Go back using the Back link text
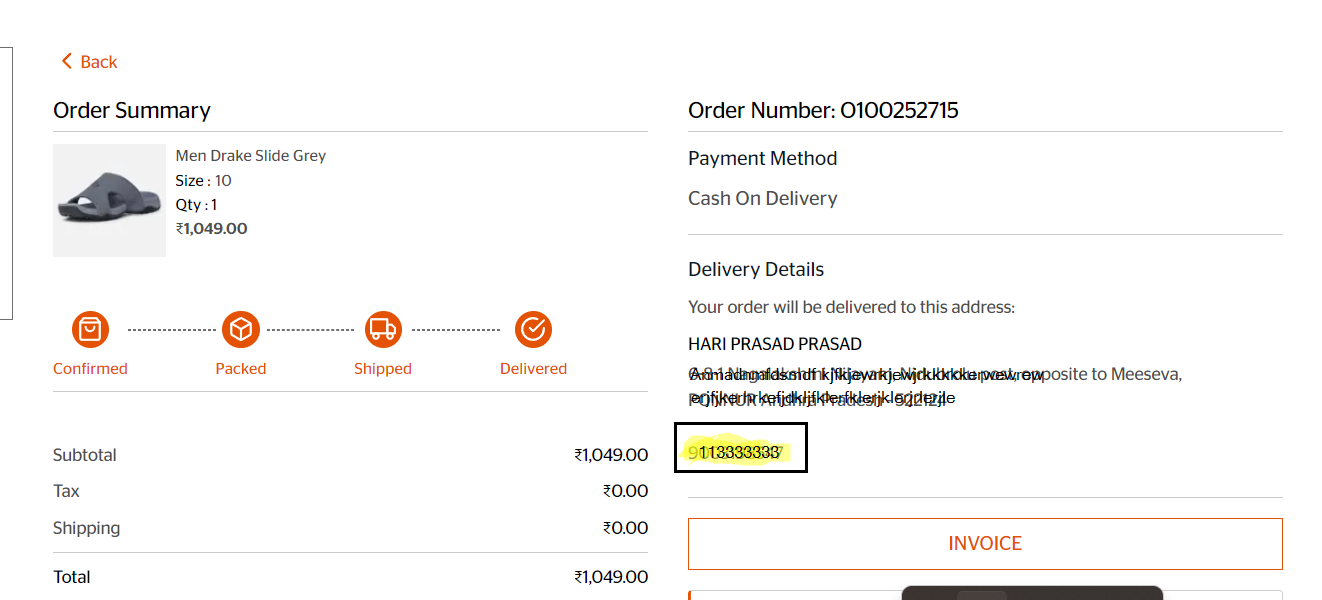 tap(98, 62)
